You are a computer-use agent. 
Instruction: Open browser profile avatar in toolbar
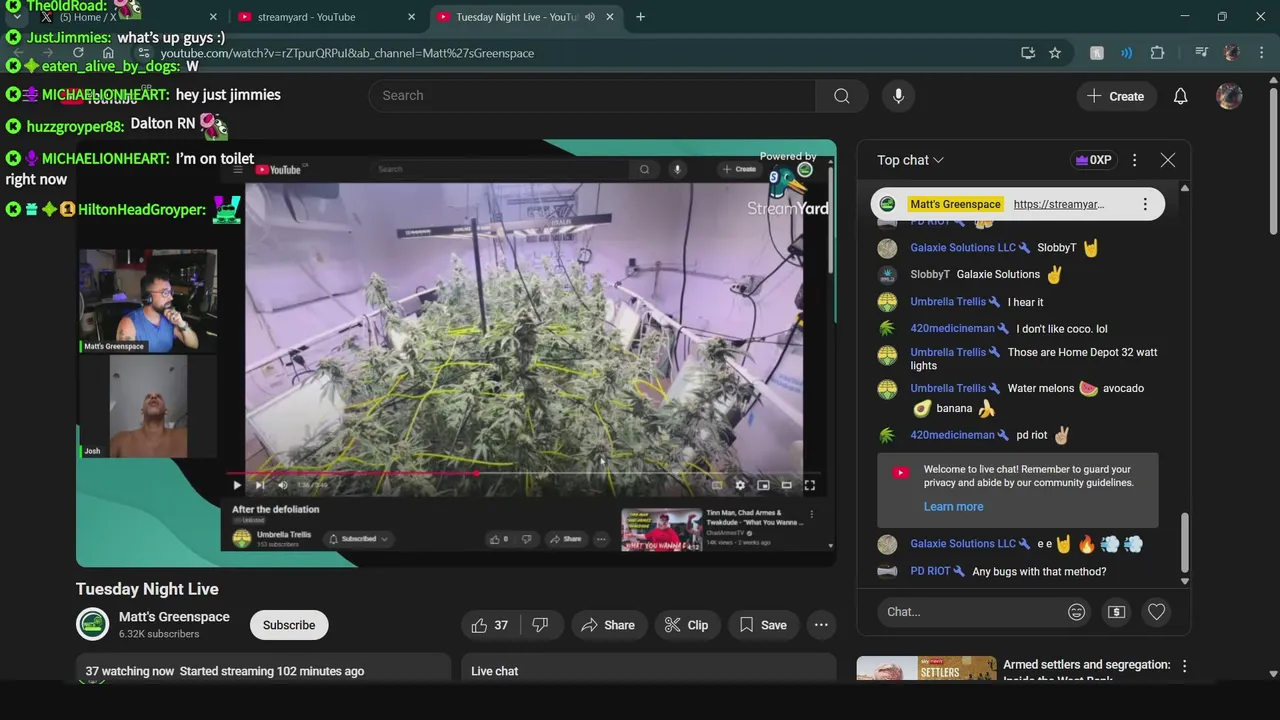(1232, 53)
